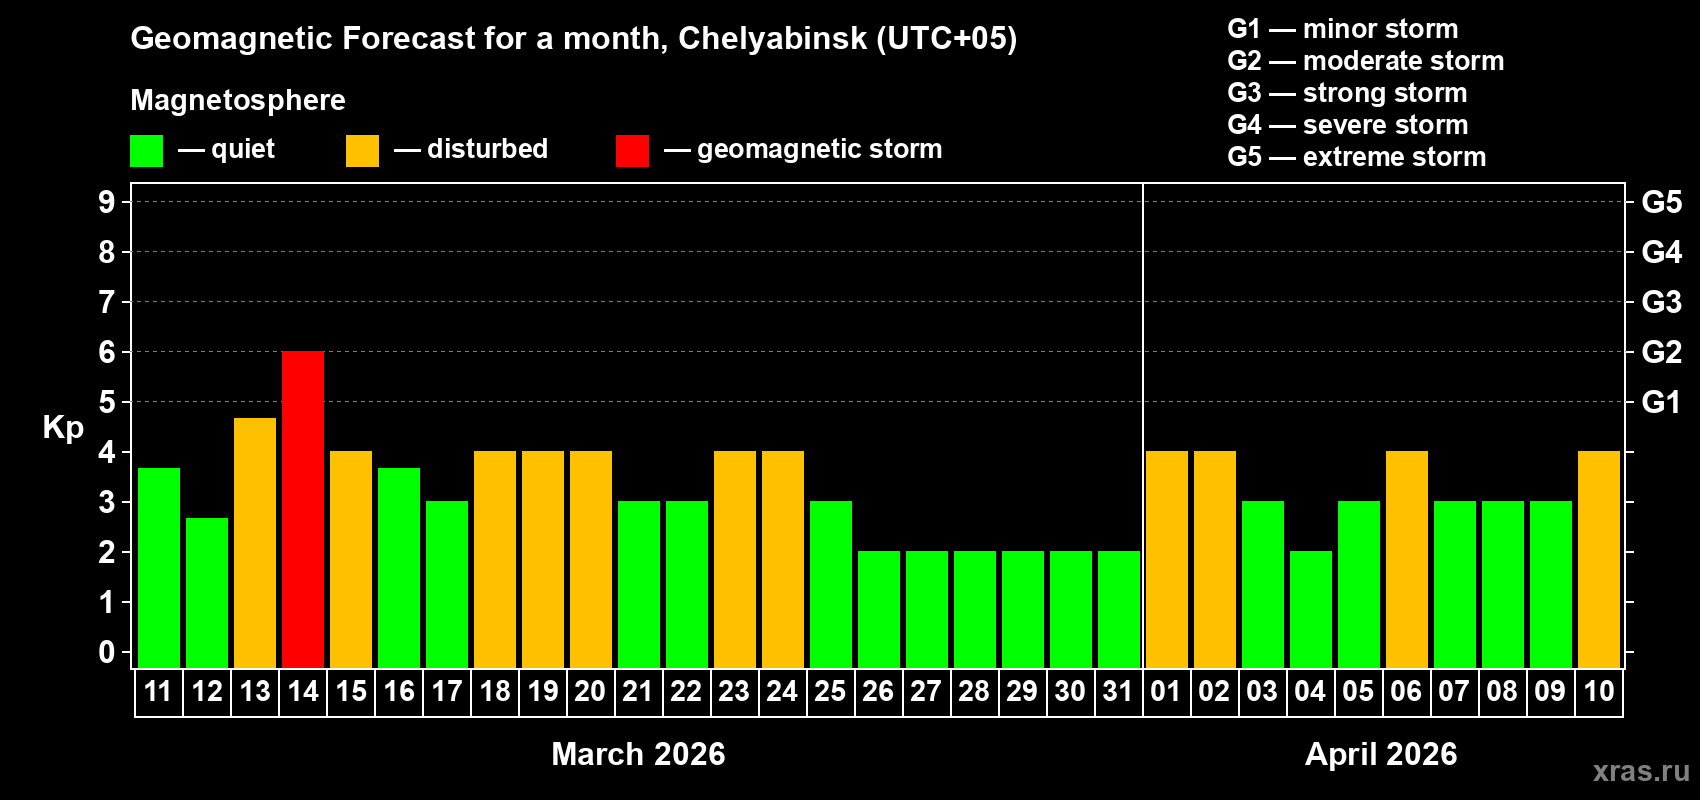
Task: Click the '— geomagnetic storm' legend text
Action: click(x=803, y=149)
